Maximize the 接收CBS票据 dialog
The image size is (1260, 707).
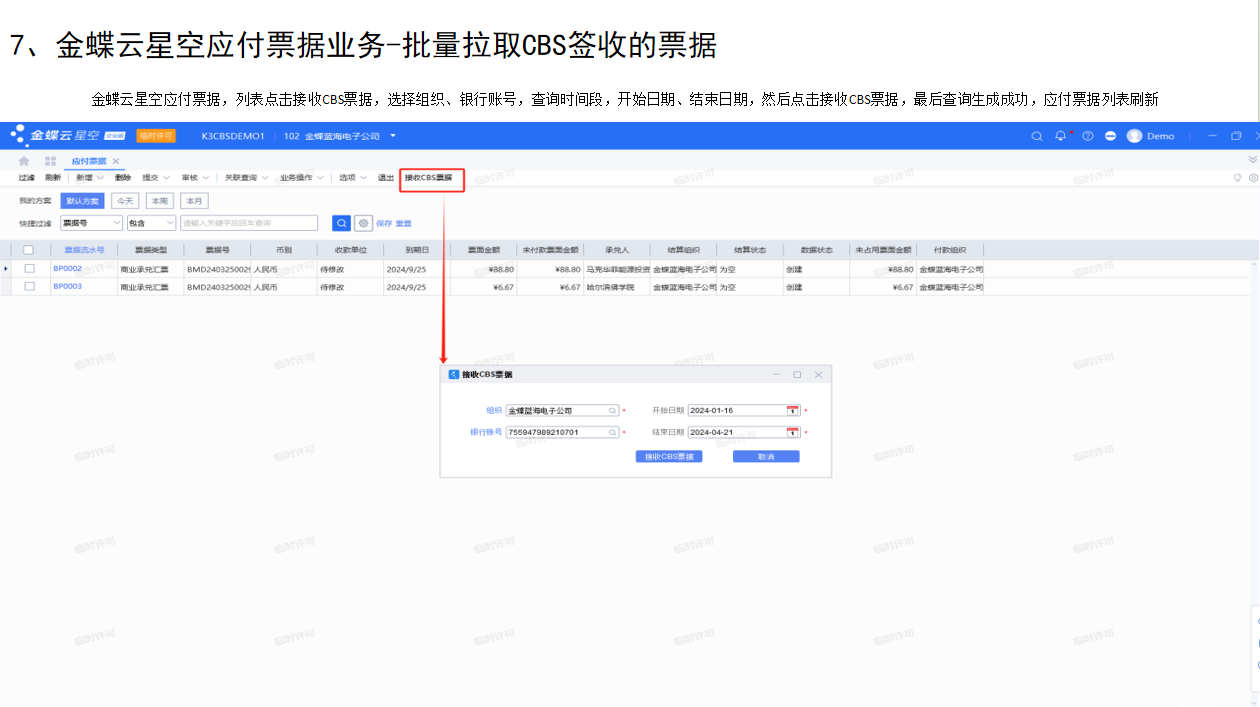(797, 374)
